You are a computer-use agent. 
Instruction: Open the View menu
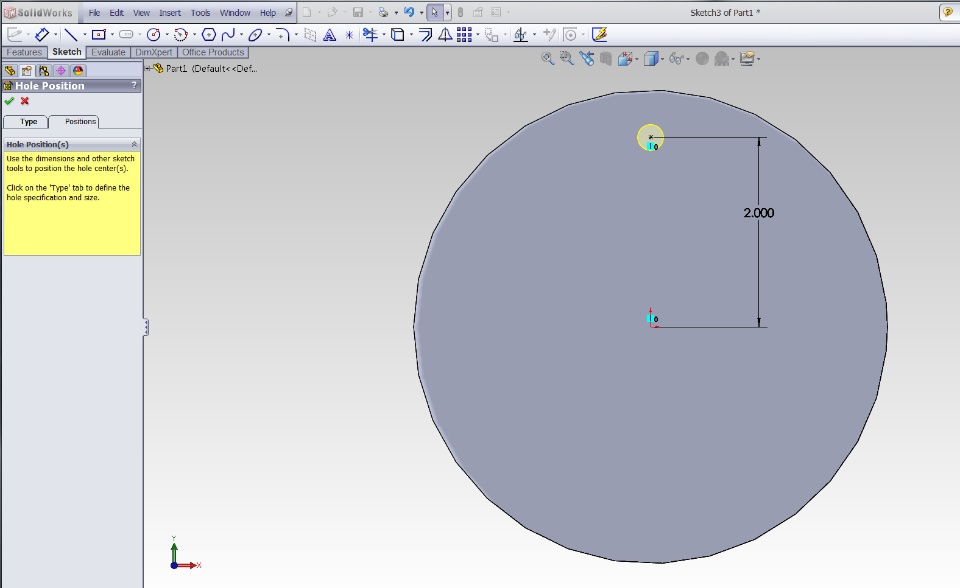pyautogui.click(x=141, y=13)
